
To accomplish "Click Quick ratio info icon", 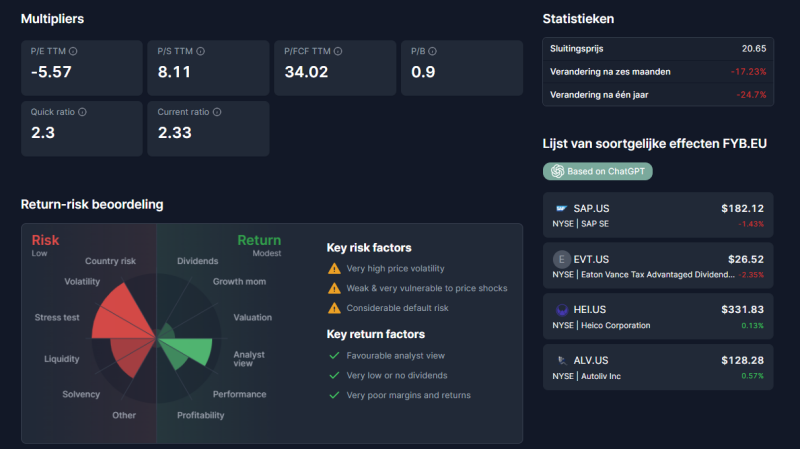I will [x=82, y=112].
